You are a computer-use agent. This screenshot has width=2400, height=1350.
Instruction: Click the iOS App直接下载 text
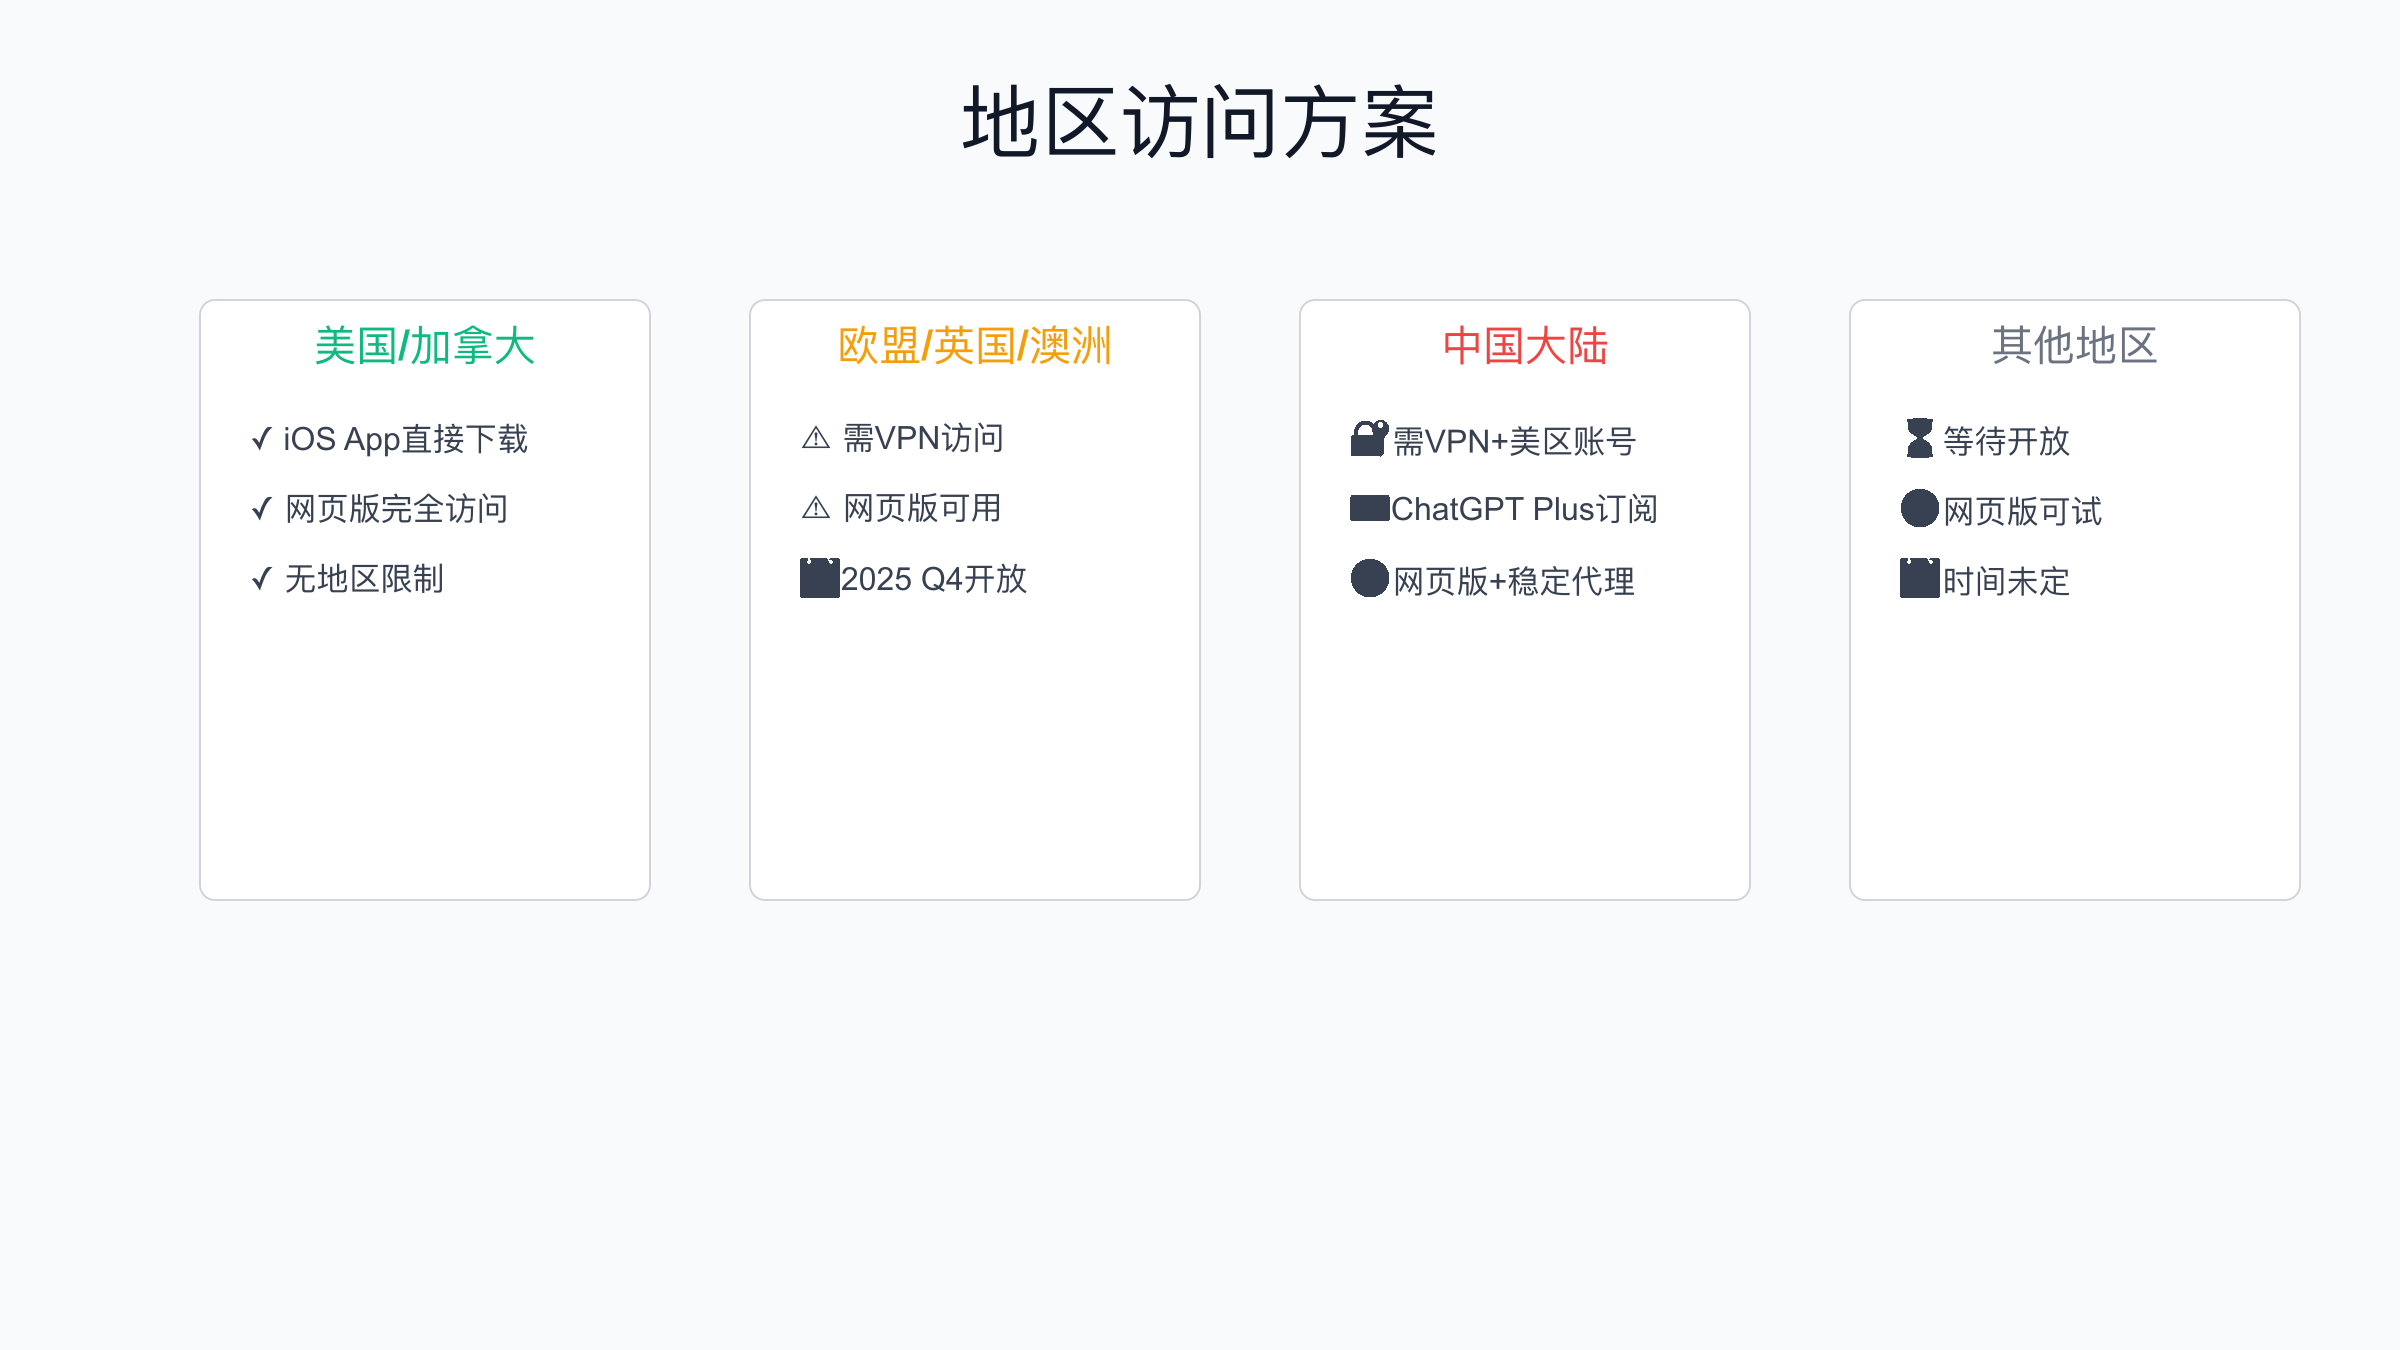(x=405, y=439)
